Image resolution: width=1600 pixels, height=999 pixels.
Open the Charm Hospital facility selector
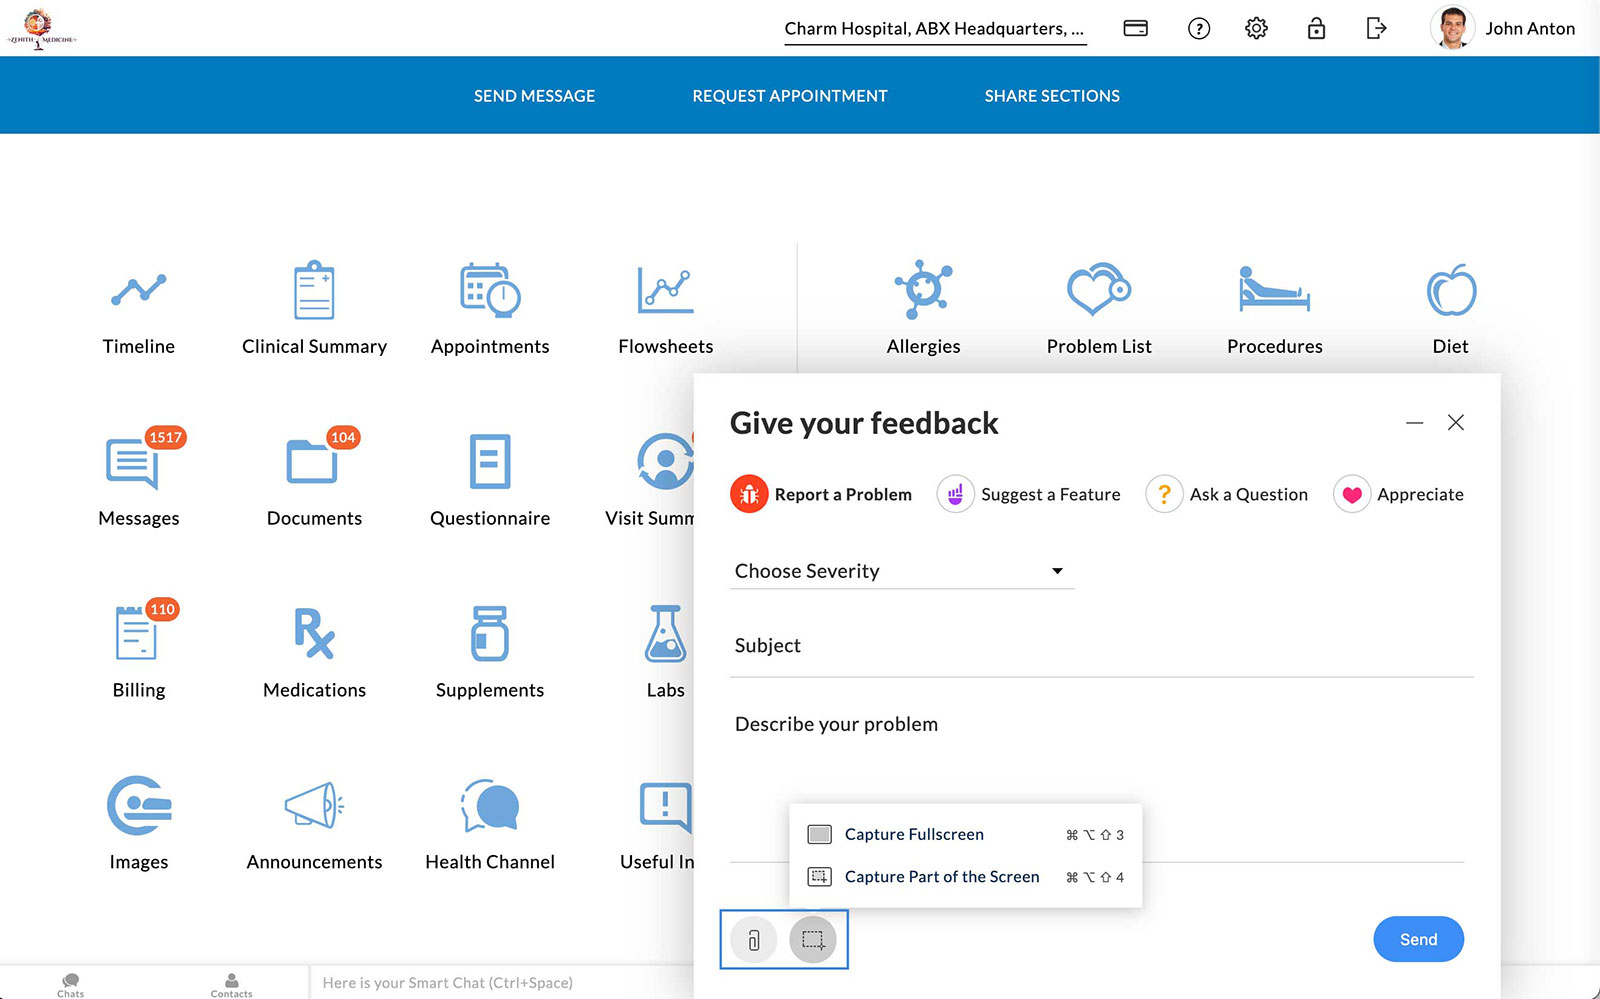[x=934, y=29]
